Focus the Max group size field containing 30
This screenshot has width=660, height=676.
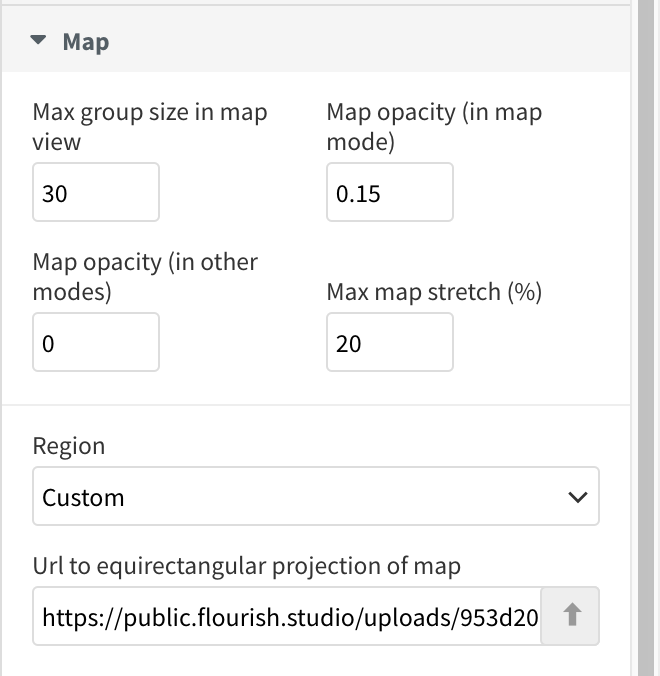96,192
